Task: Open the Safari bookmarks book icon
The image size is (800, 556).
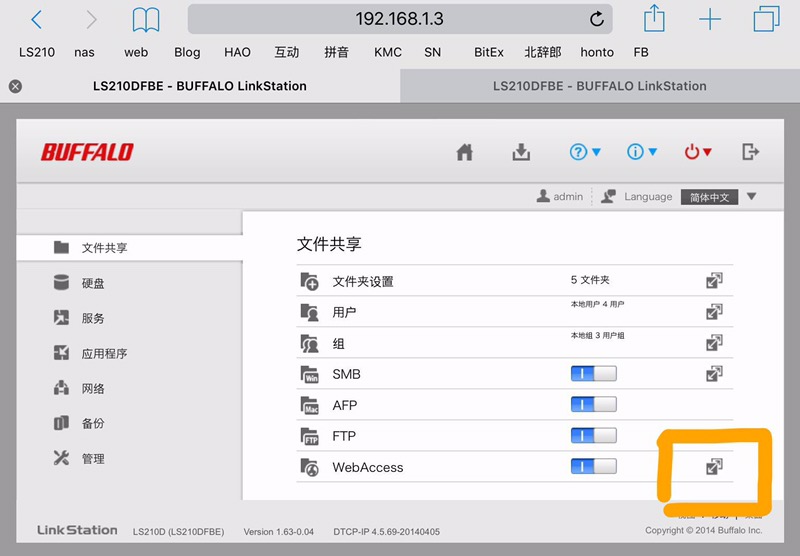Action: (146, 20)
